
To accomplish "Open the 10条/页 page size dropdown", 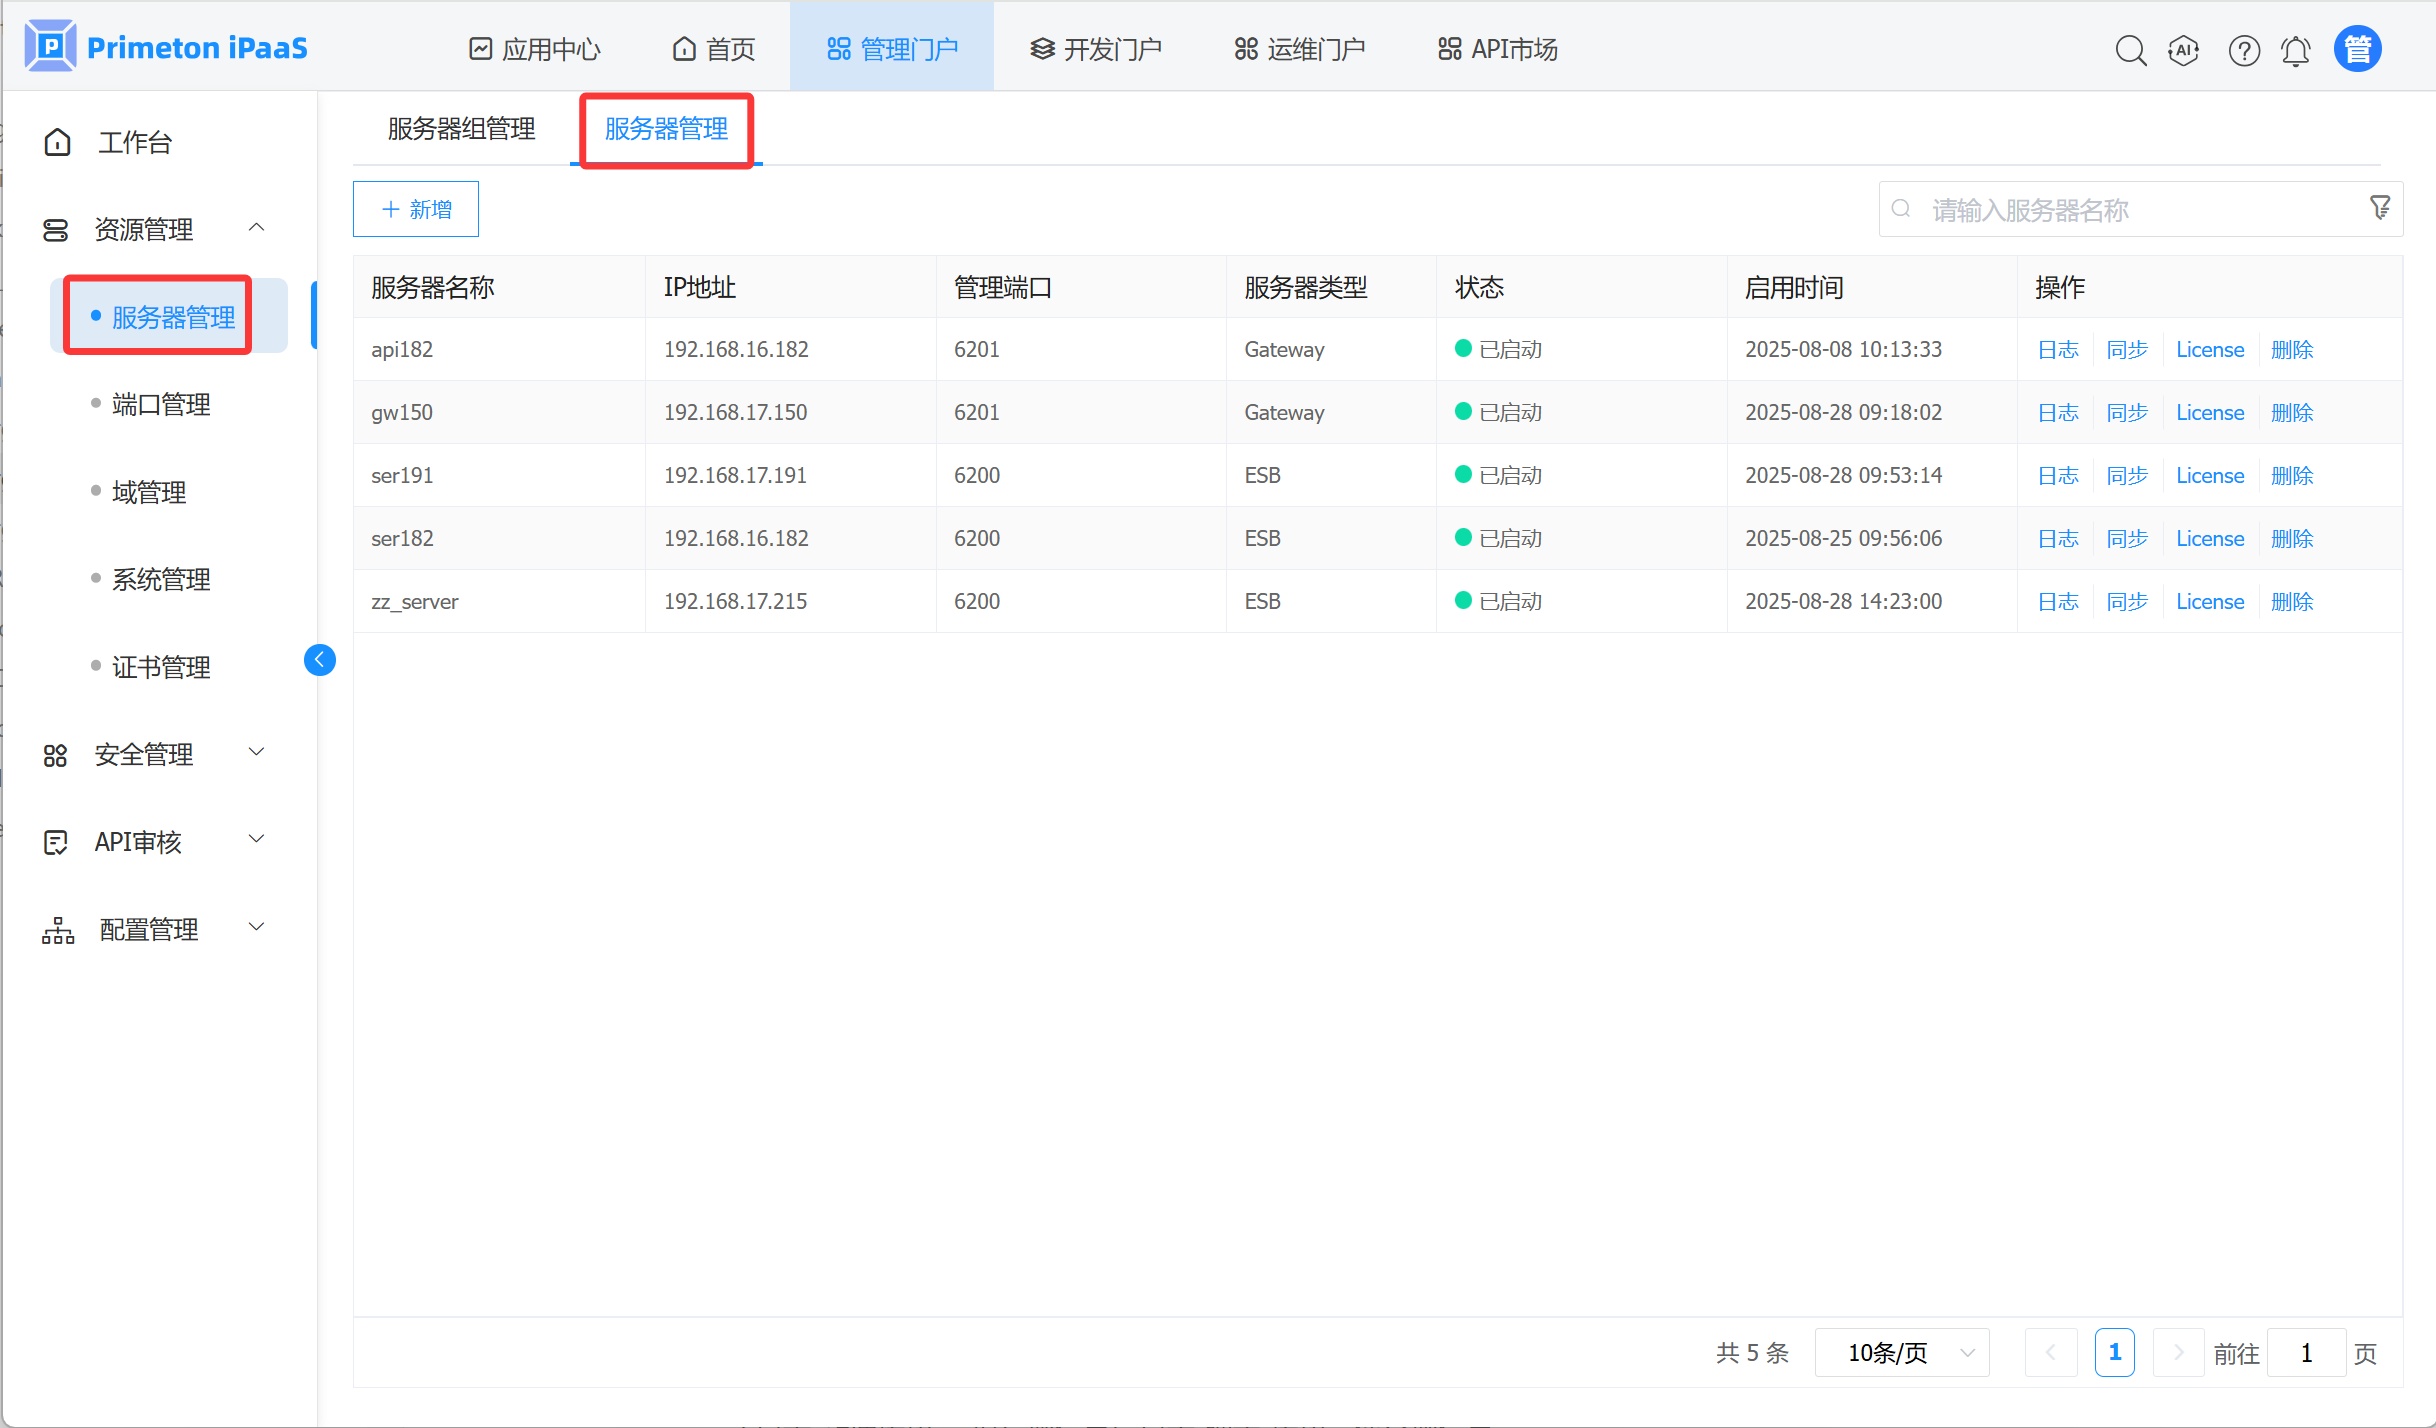I will [1902, 1353].
